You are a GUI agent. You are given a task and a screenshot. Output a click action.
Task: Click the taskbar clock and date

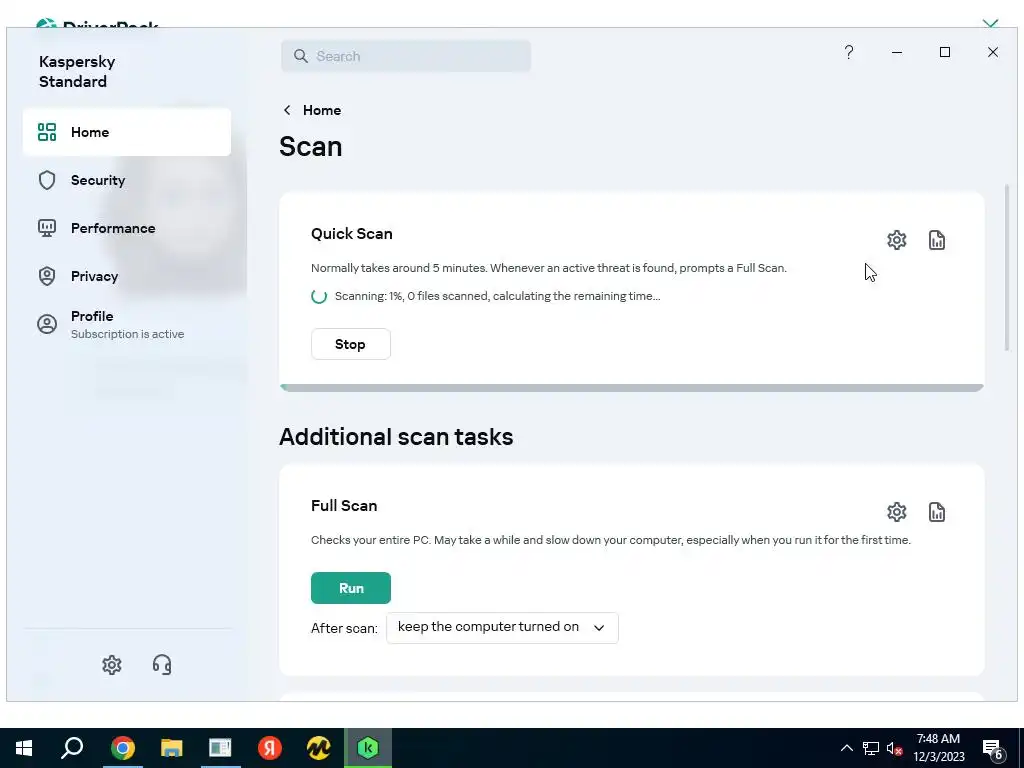click(938, 748)
